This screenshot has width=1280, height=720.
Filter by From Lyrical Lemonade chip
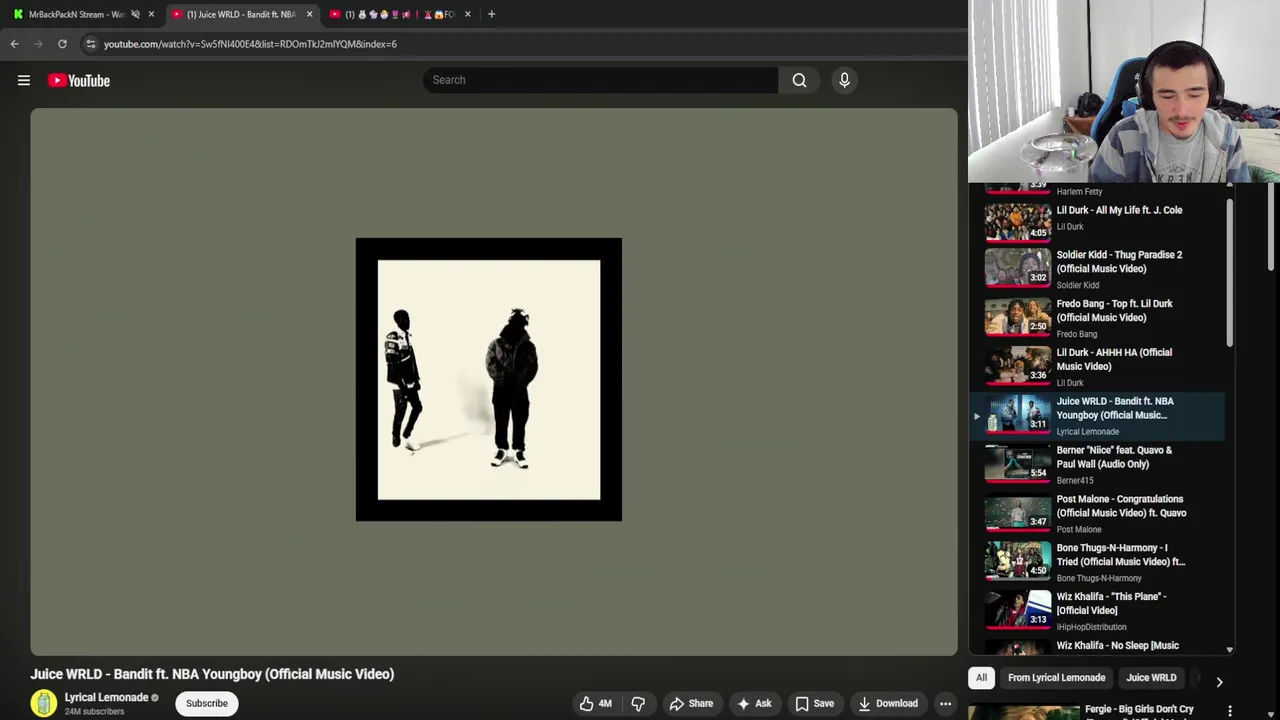[x=1056, y=678]
